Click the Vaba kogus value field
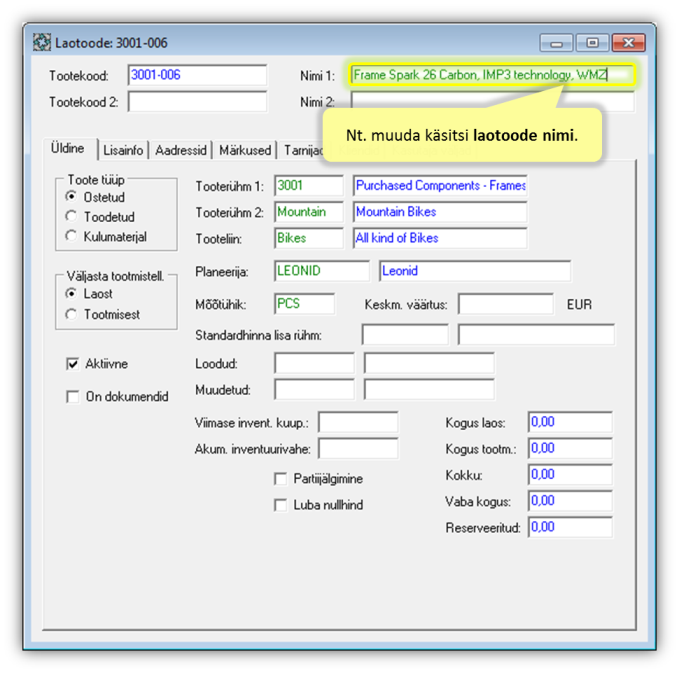The image size is (679, 673). coord(570,501)
